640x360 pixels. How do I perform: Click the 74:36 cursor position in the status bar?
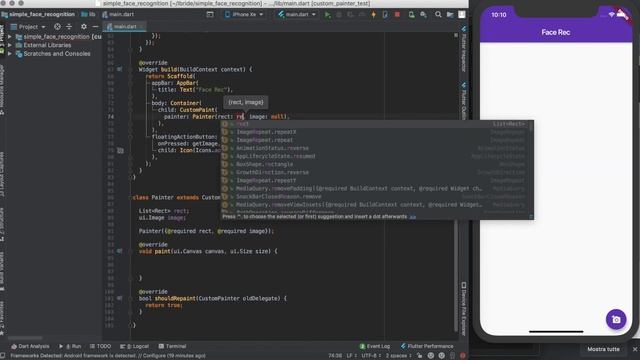tap(335, 356)
